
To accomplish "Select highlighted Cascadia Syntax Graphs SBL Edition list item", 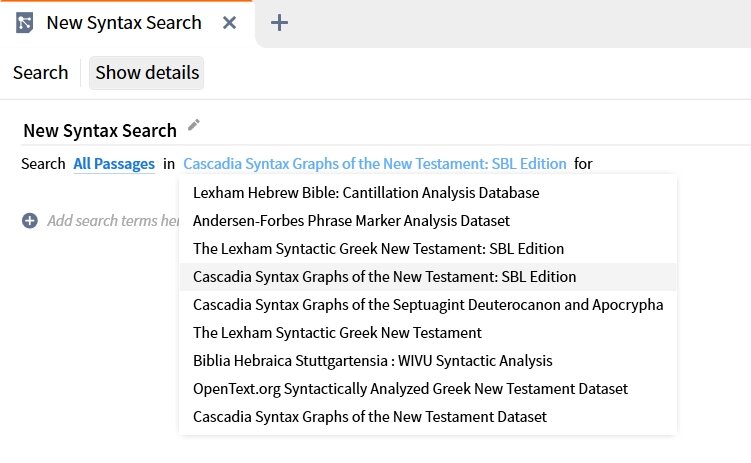I will point(428,277).
